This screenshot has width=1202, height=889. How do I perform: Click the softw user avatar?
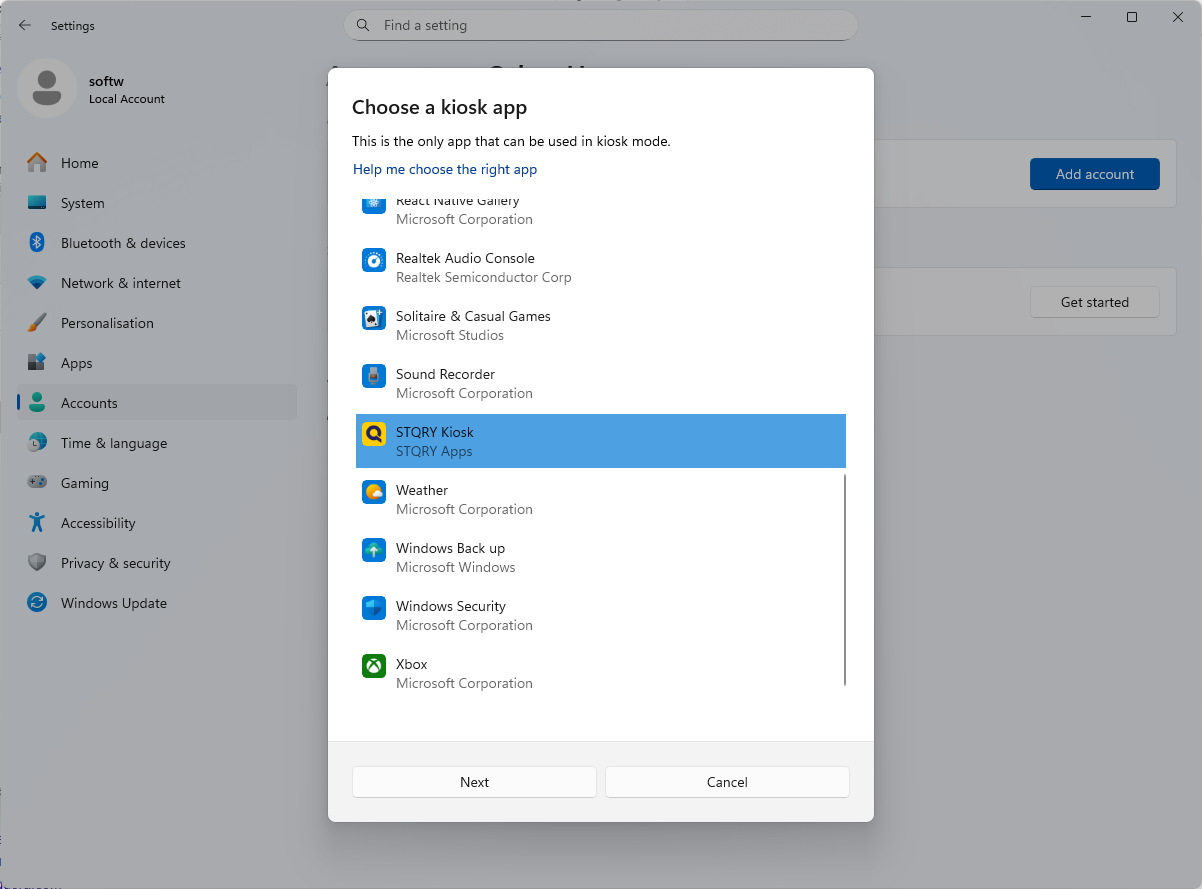coord(47,88)
